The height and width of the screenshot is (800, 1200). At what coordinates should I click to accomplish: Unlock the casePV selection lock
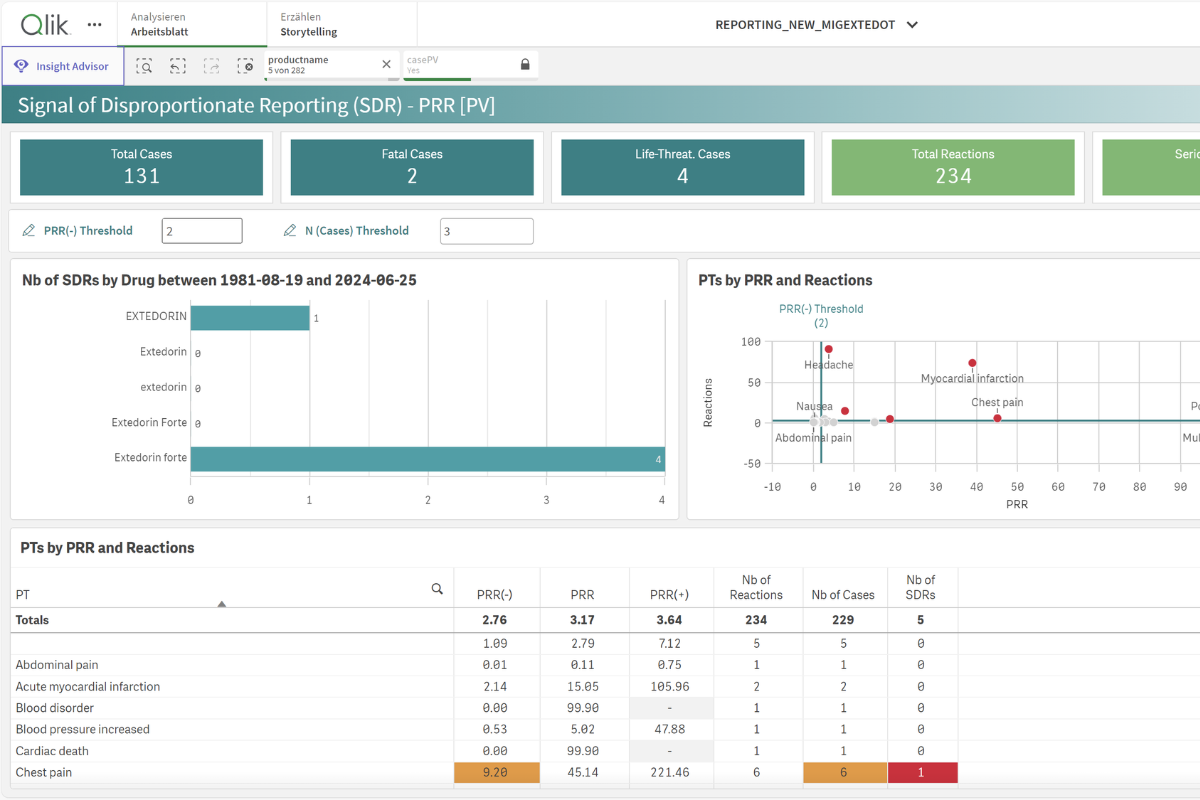(x=525, y=66)
